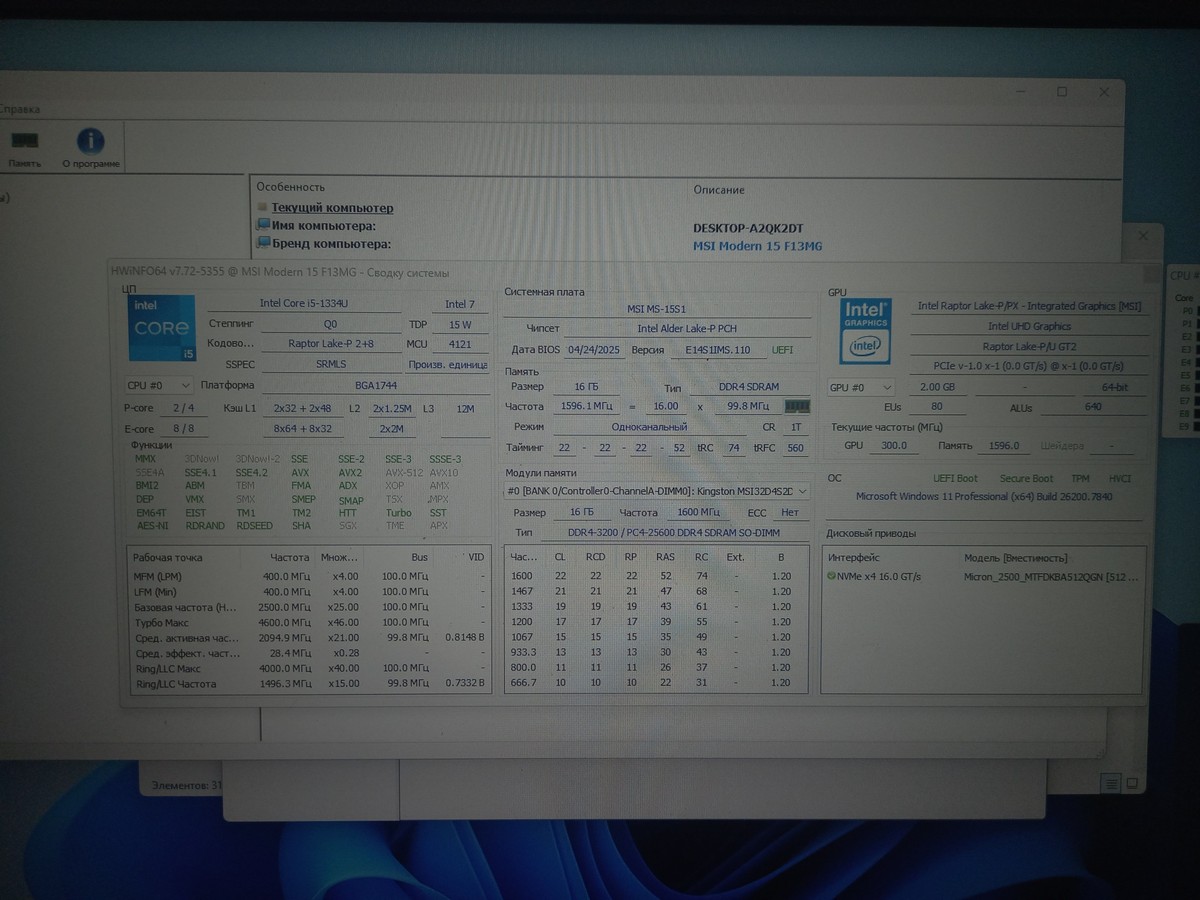The width and height of the screenshot is (1200, 900).
Task: Click the UEFI Boot indicator label
Action: click(955, 479)
